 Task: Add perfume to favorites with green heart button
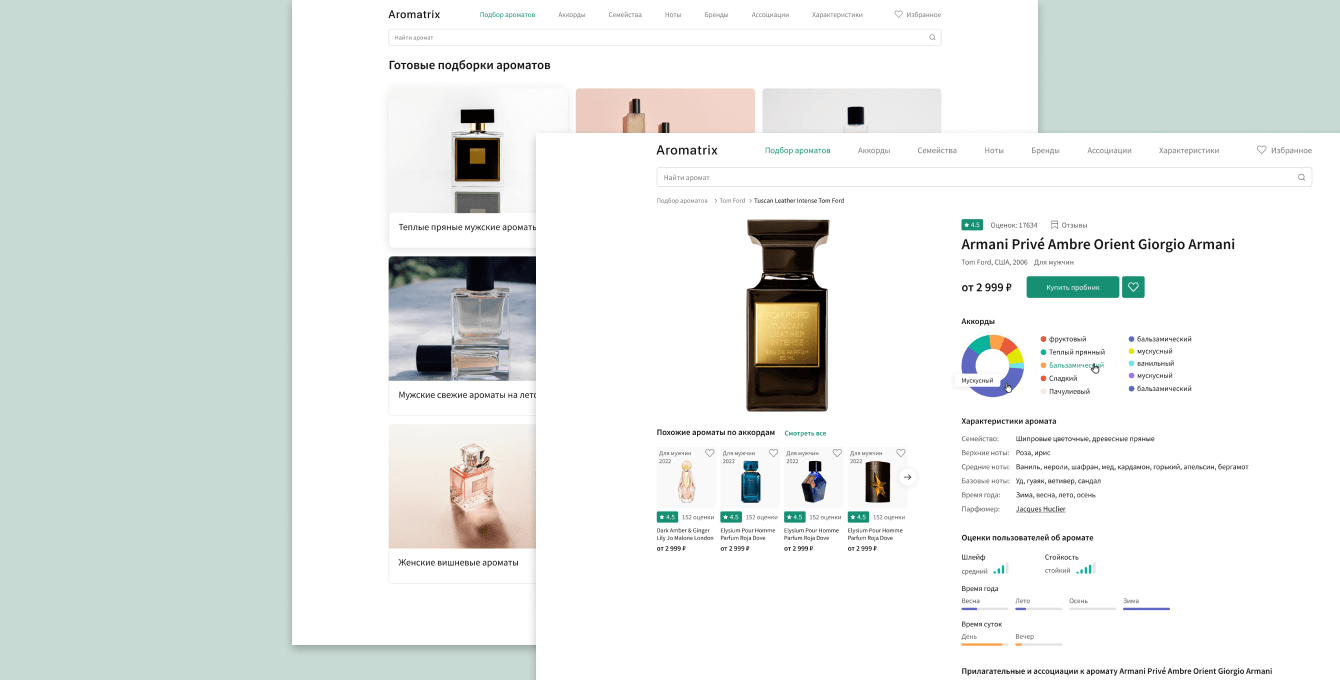[1133, 287]
